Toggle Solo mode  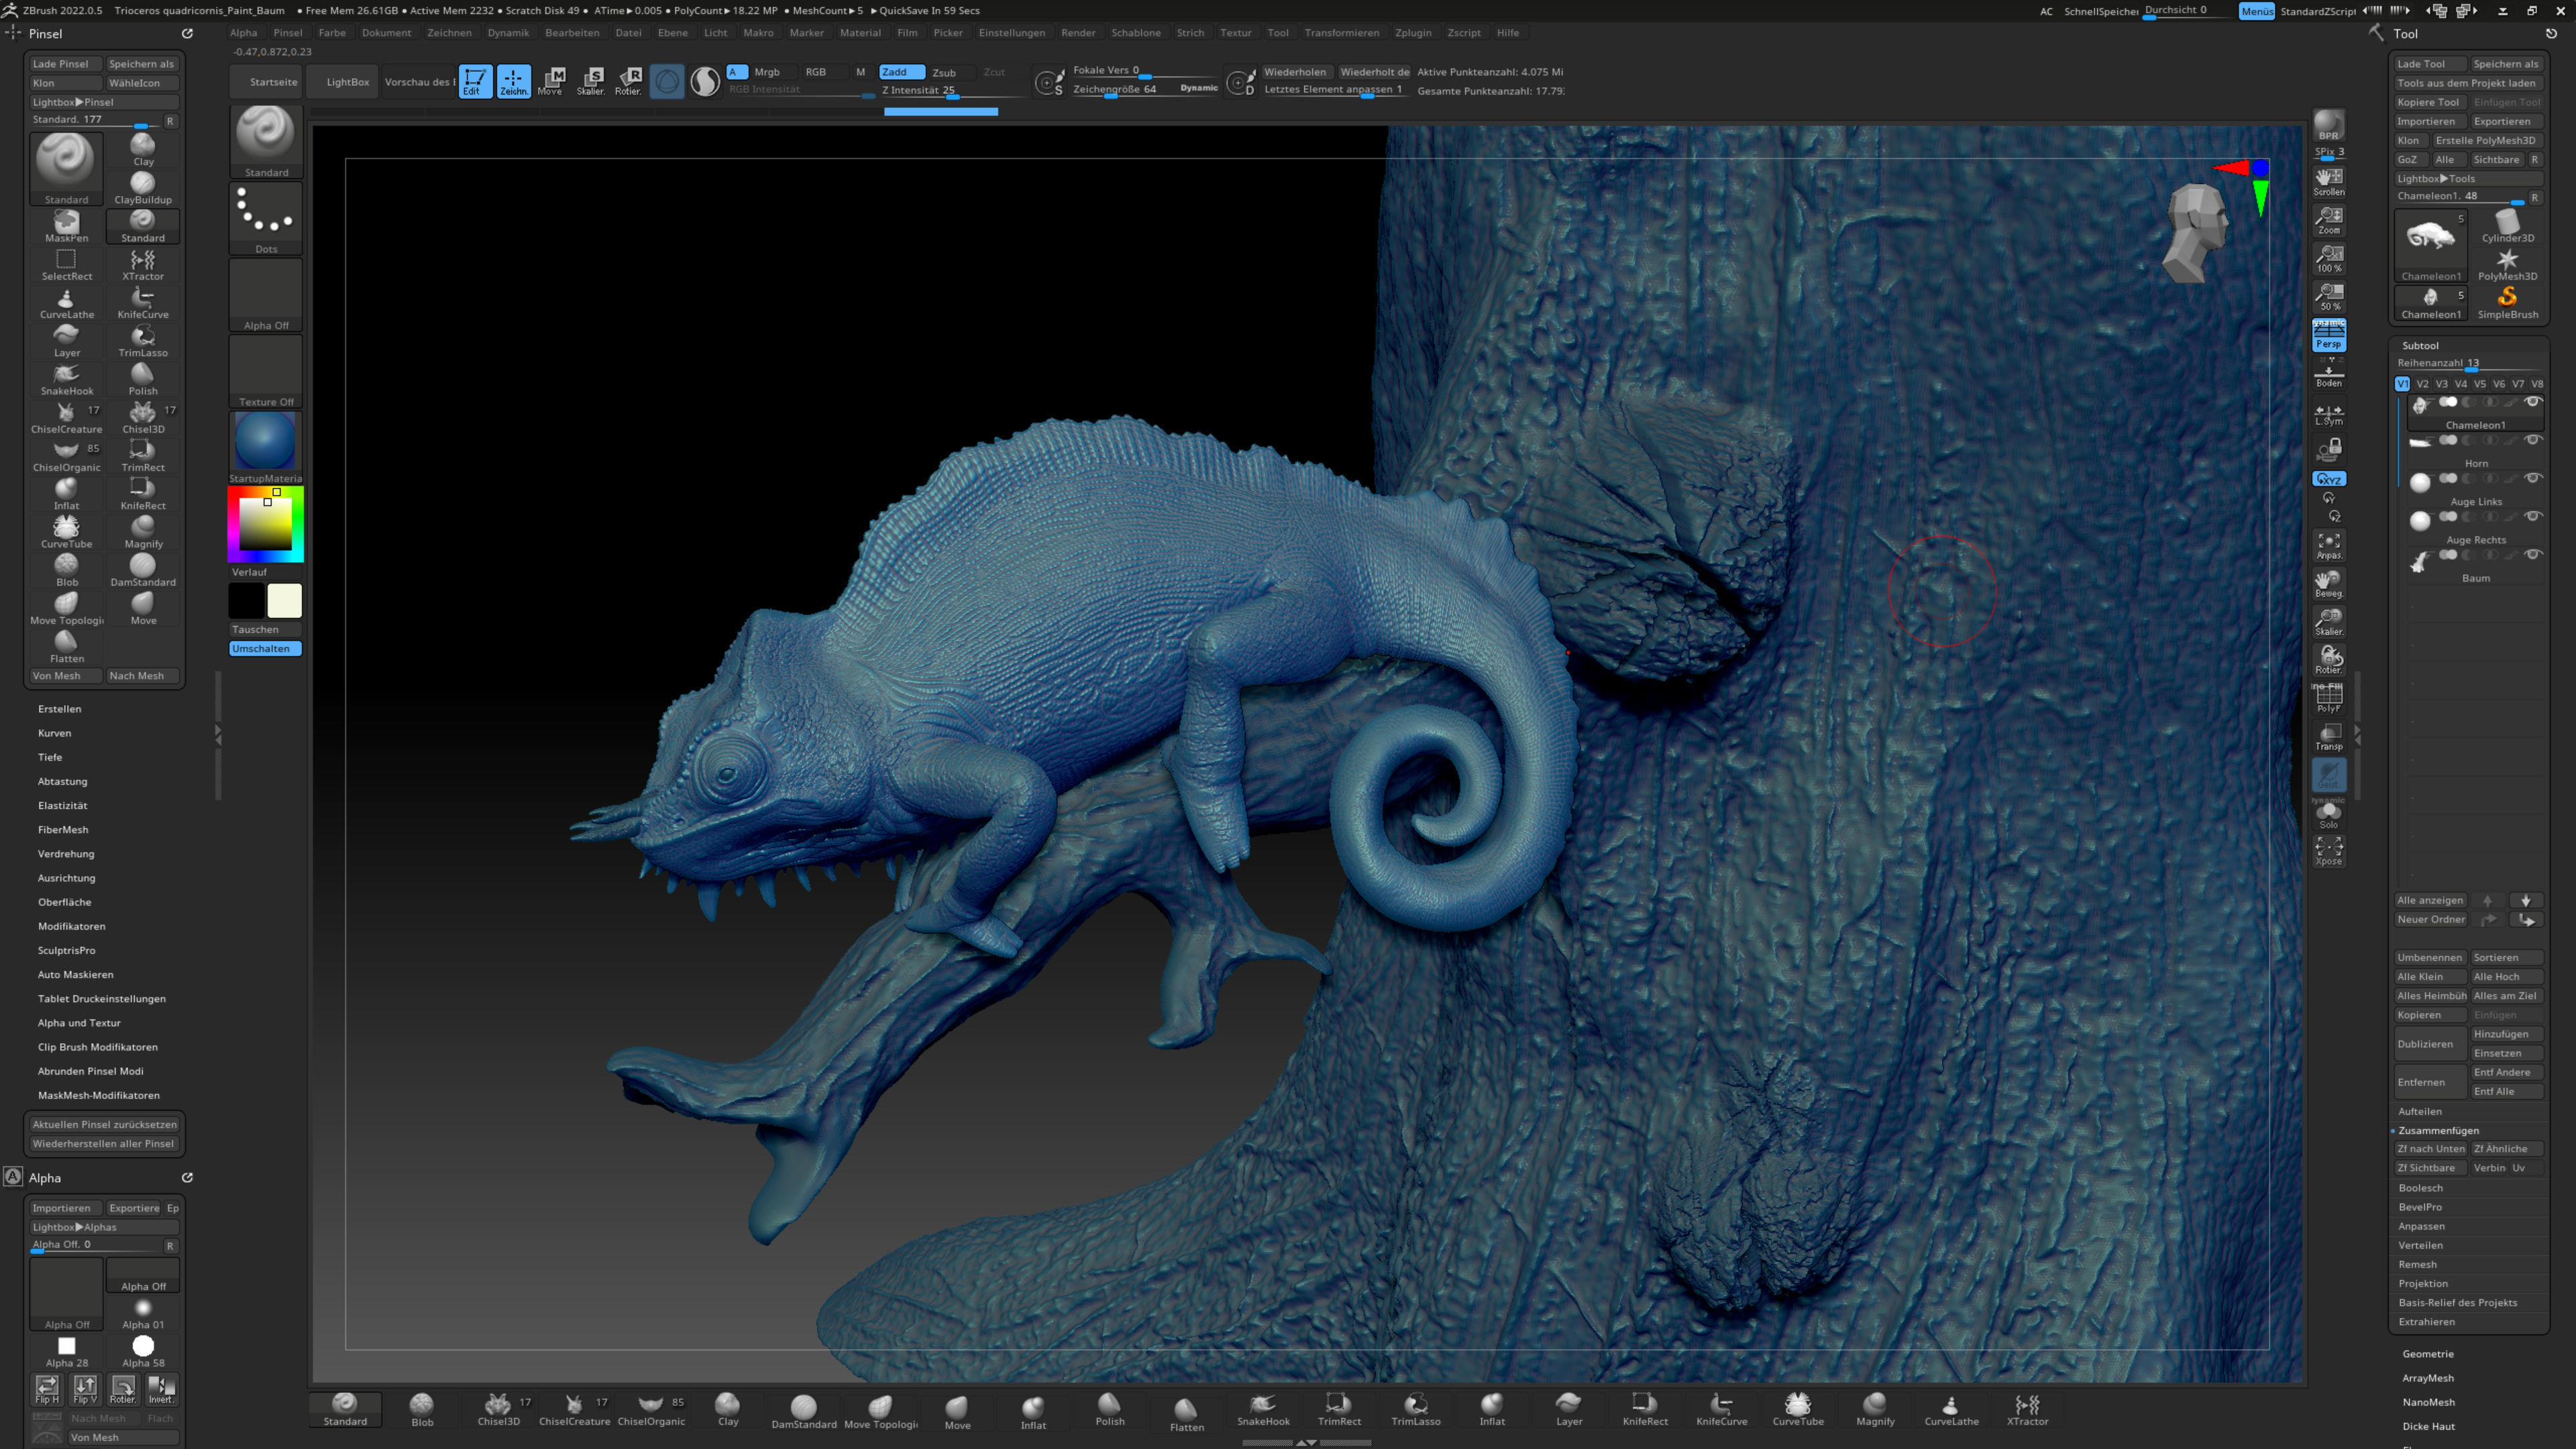(2329, 815)
